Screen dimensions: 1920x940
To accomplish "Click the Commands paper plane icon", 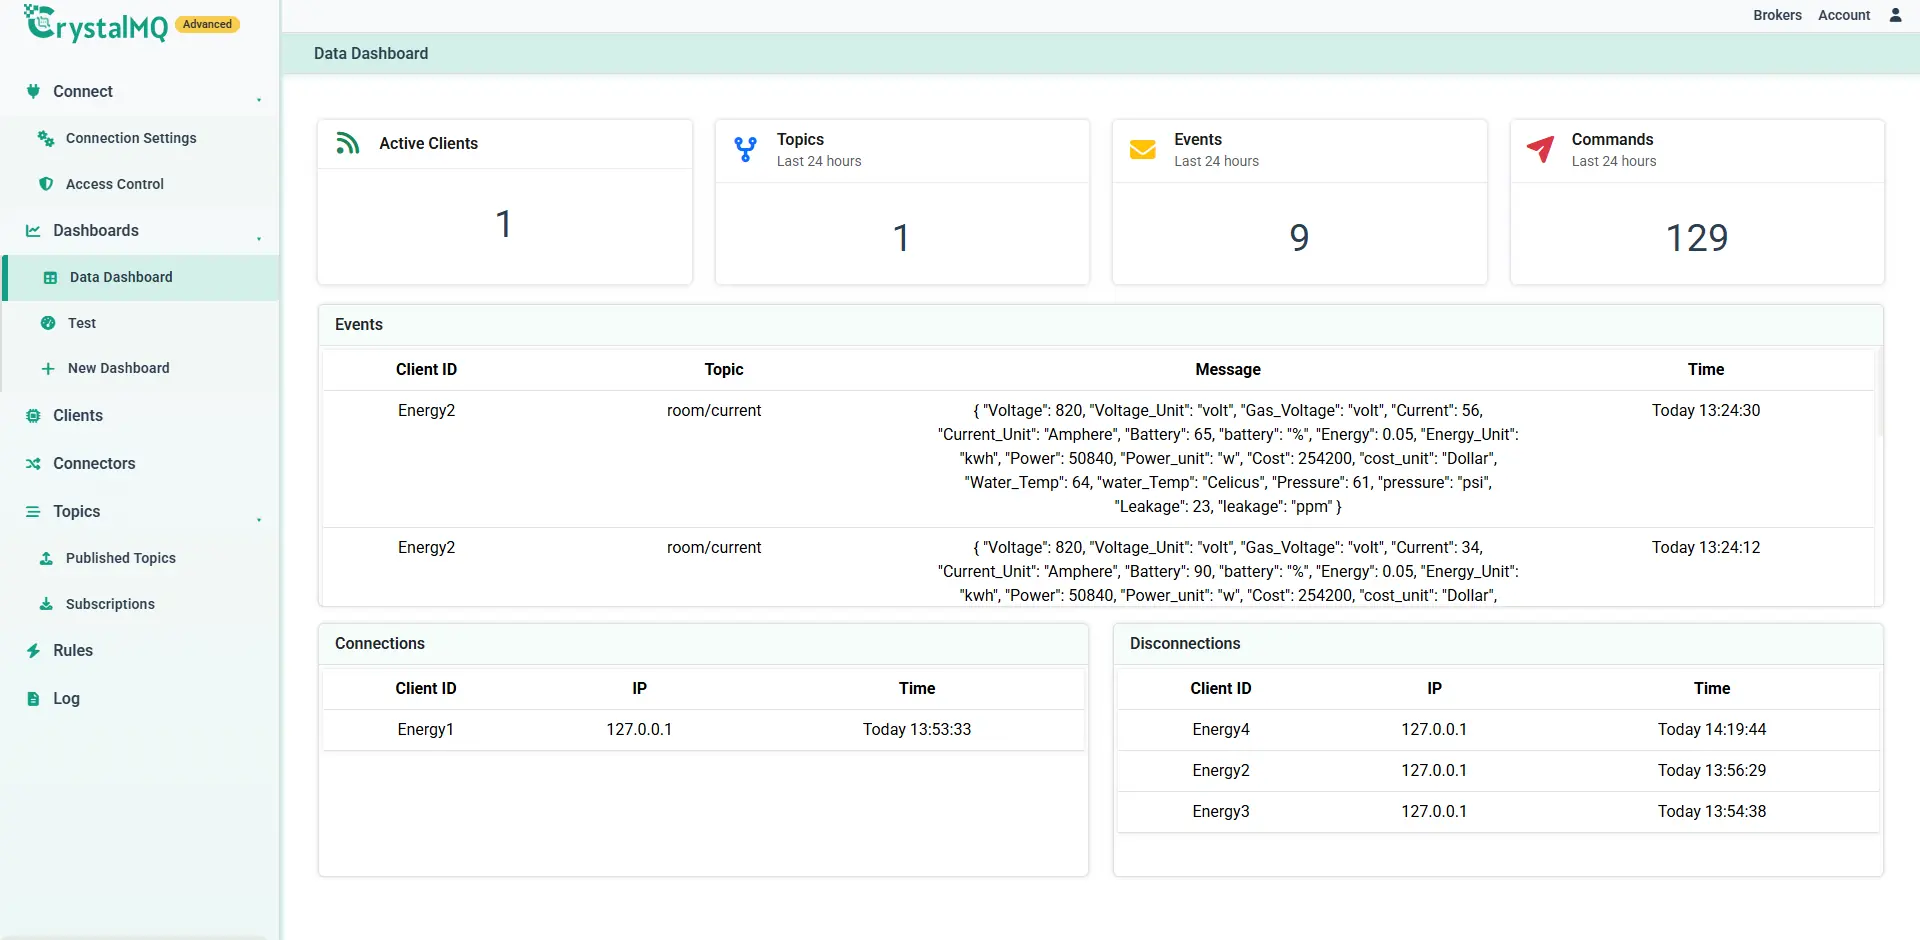I will pyautogui.click(x=1540, y=149).
